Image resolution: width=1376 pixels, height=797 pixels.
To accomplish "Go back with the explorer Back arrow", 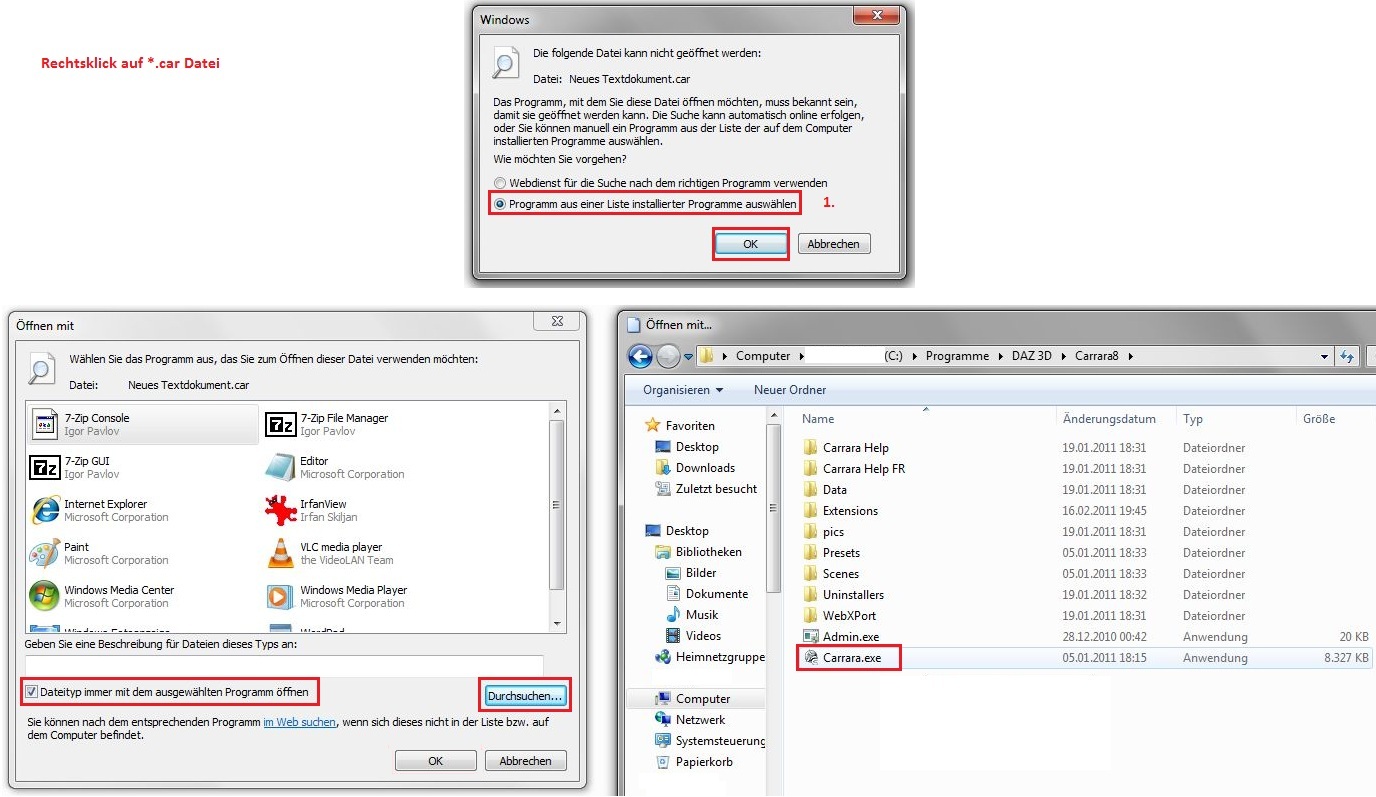I will pyautogui.click(x=640, y=356).
